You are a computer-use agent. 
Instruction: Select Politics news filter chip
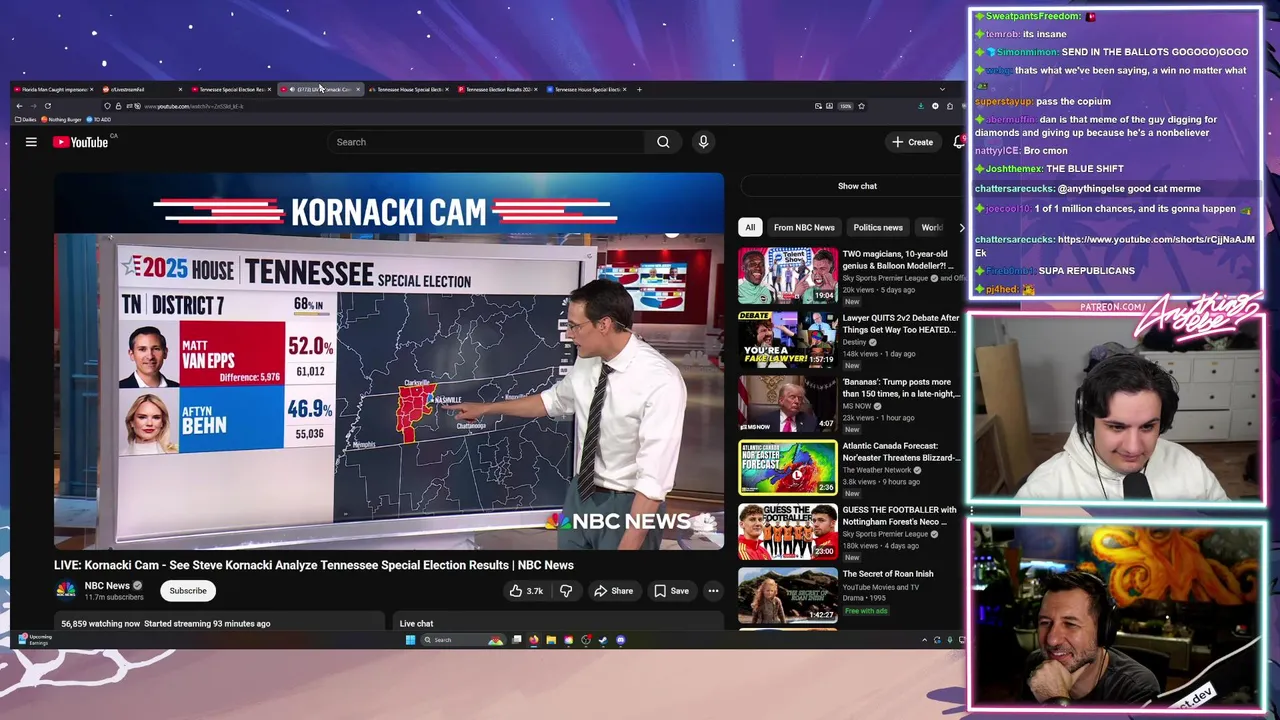pyautogui.click(x=878, y=227)
